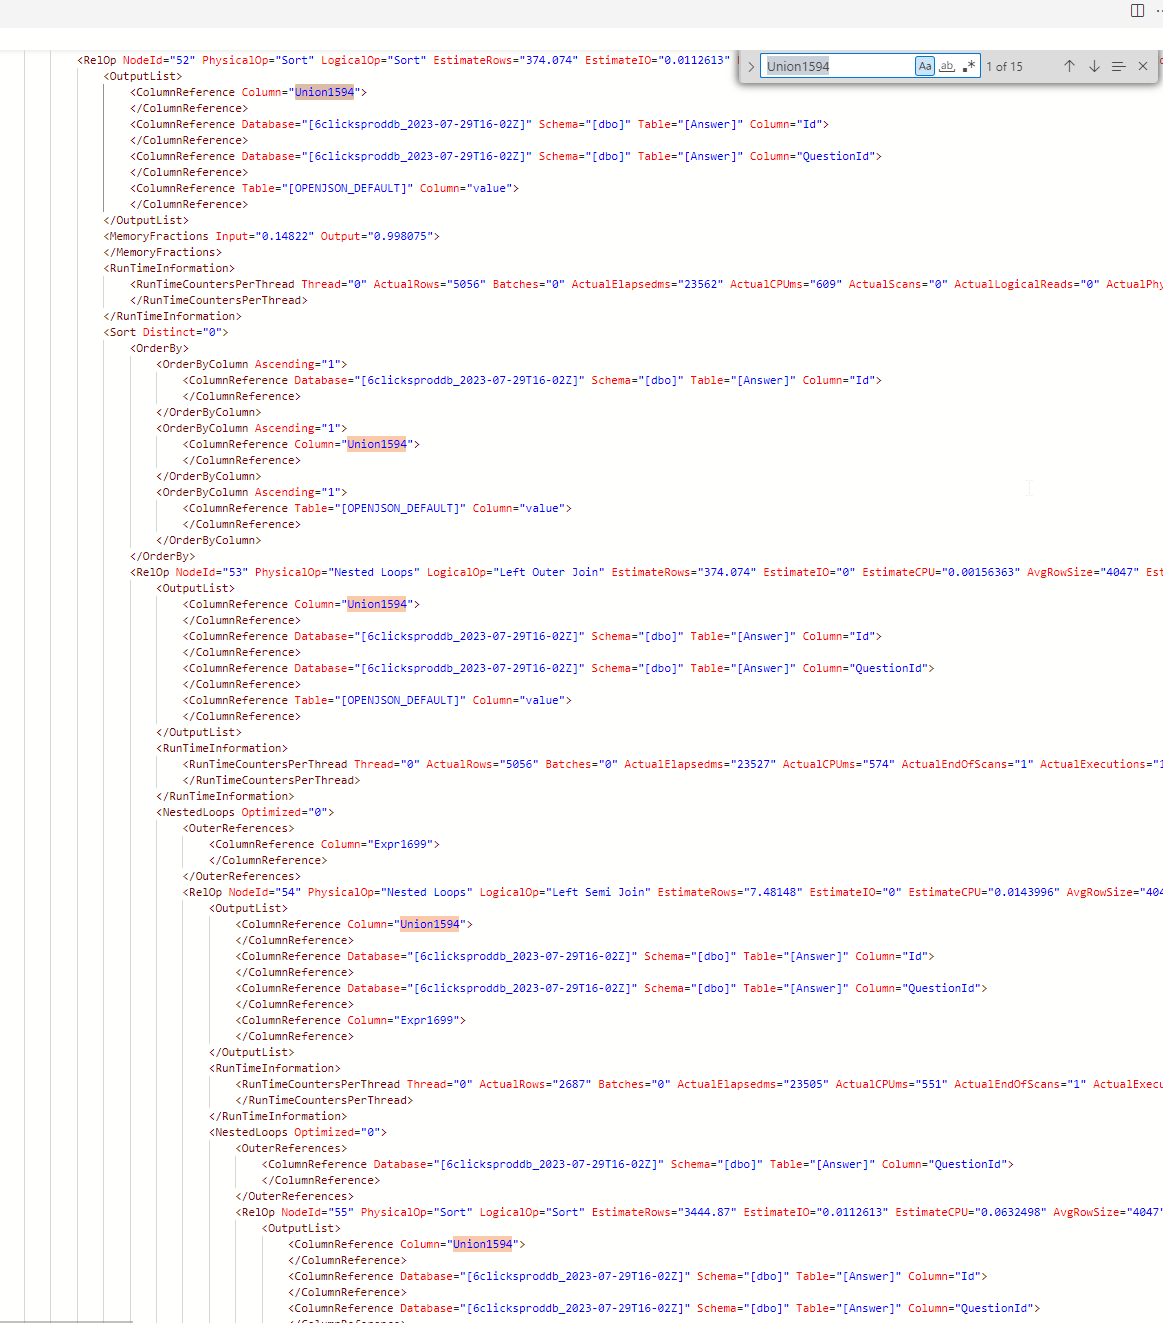Toggle the "Aa" match case option
The width and height of the screenshot is (1163, 1323).
(925, 66)
